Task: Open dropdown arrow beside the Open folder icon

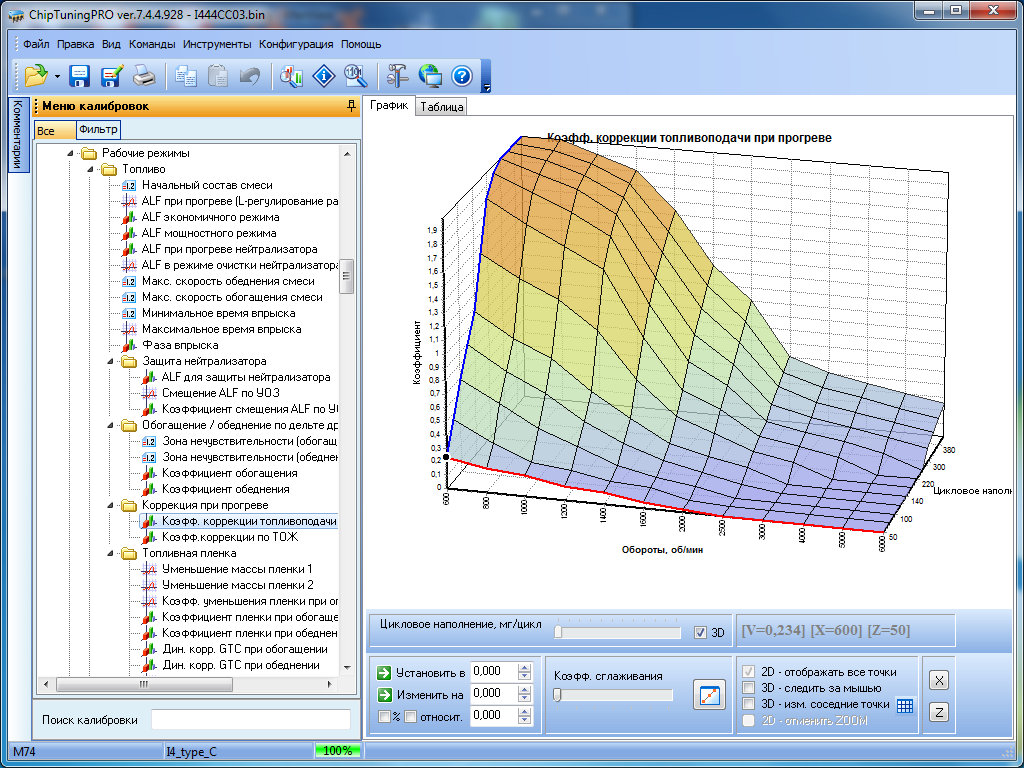Action: click(x=58, y=76)
